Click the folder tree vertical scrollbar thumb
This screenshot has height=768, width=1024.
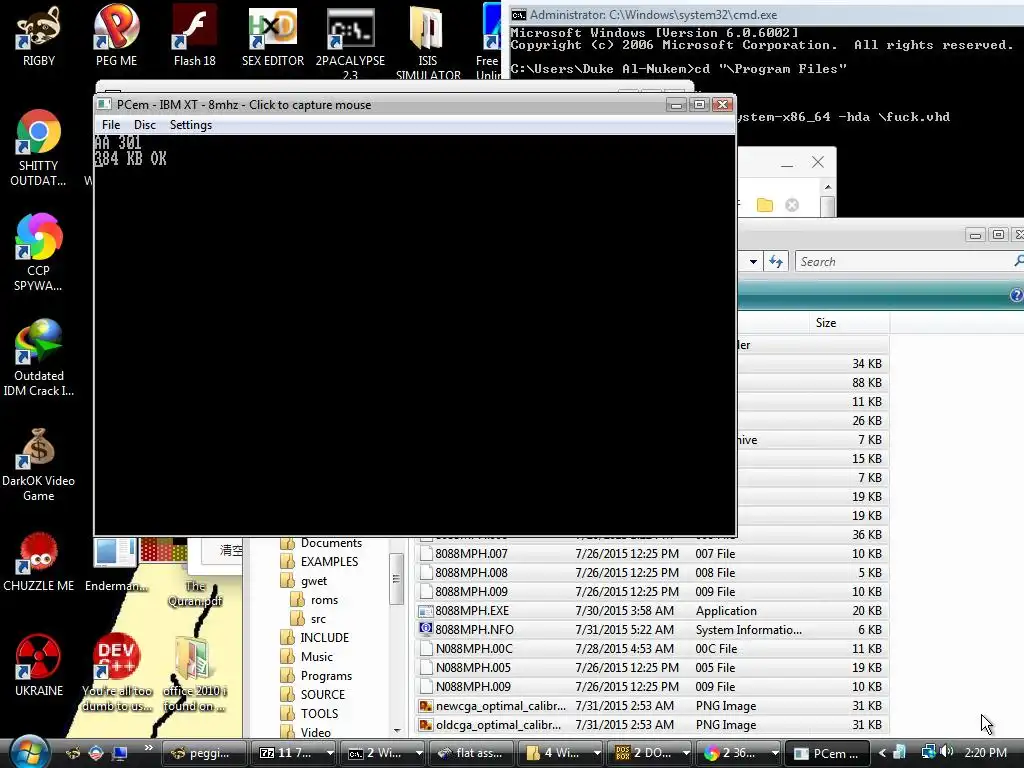click(x=396, y=579)
